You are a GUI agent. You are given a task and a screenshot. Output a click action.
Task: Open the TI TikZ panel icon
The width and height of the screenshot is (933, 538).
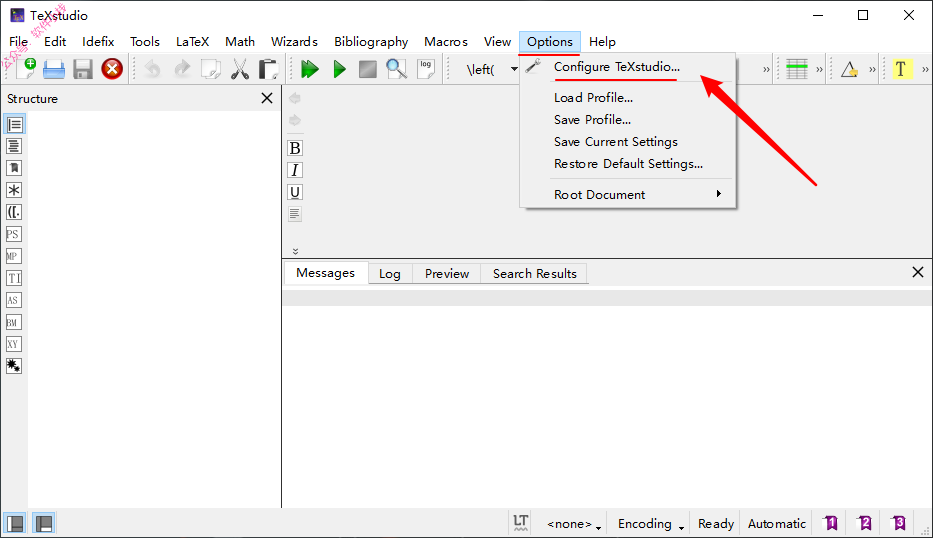pos(14,279)
